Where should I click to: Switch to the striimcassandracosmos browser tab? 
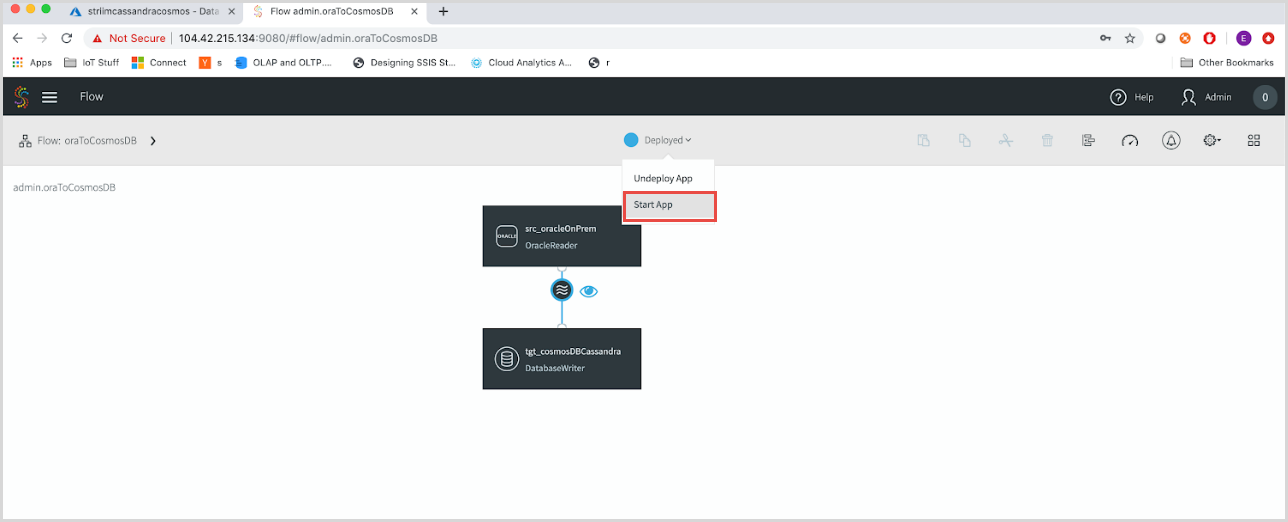pos(150,11)
